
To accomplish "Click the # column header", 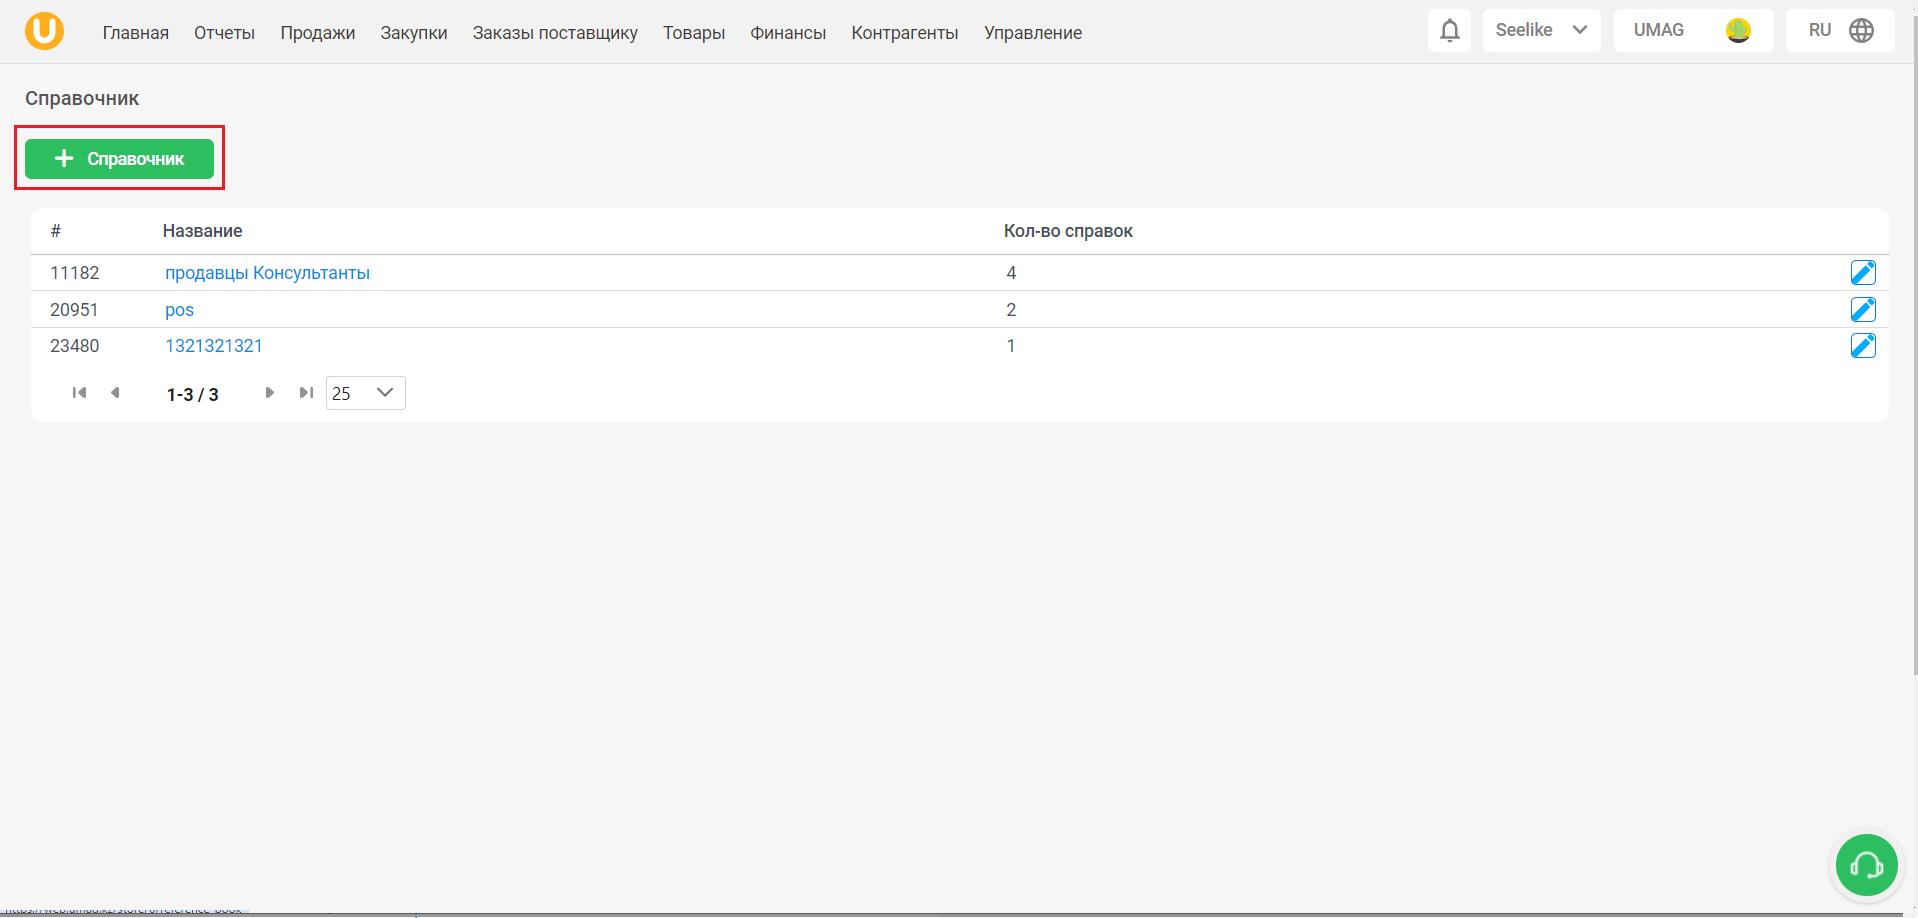I will pos(56,231).
